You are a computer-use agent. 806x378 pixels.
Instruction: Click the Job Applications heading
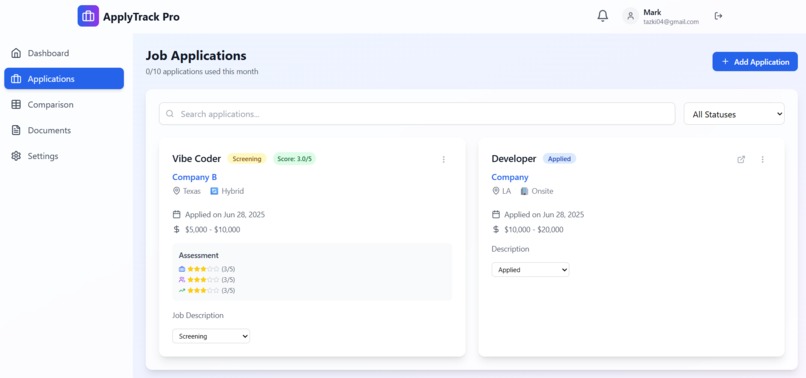(196, 56)
